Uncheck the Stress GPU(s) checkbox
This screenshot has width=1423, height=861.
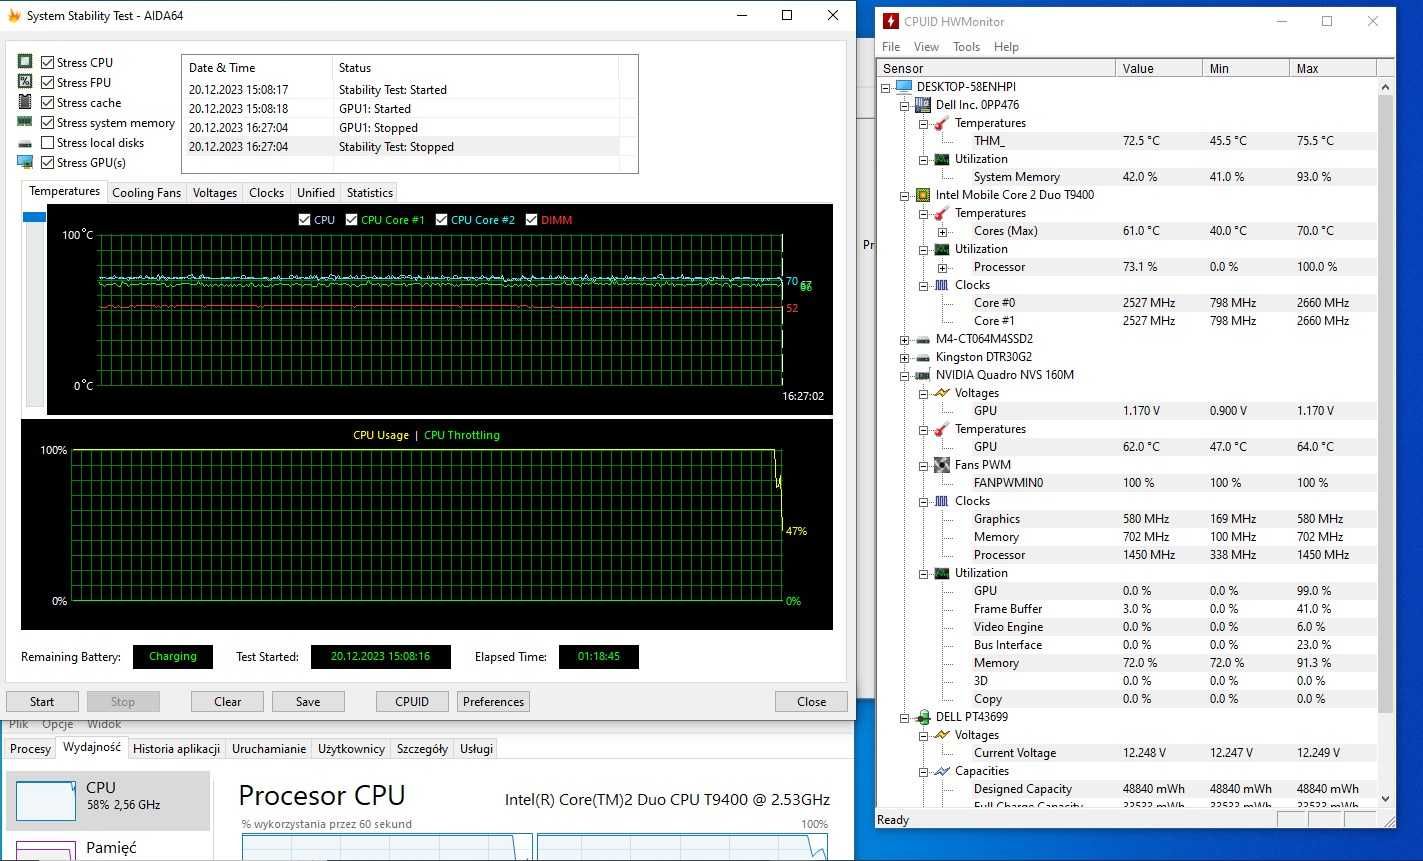pos(47,162)
